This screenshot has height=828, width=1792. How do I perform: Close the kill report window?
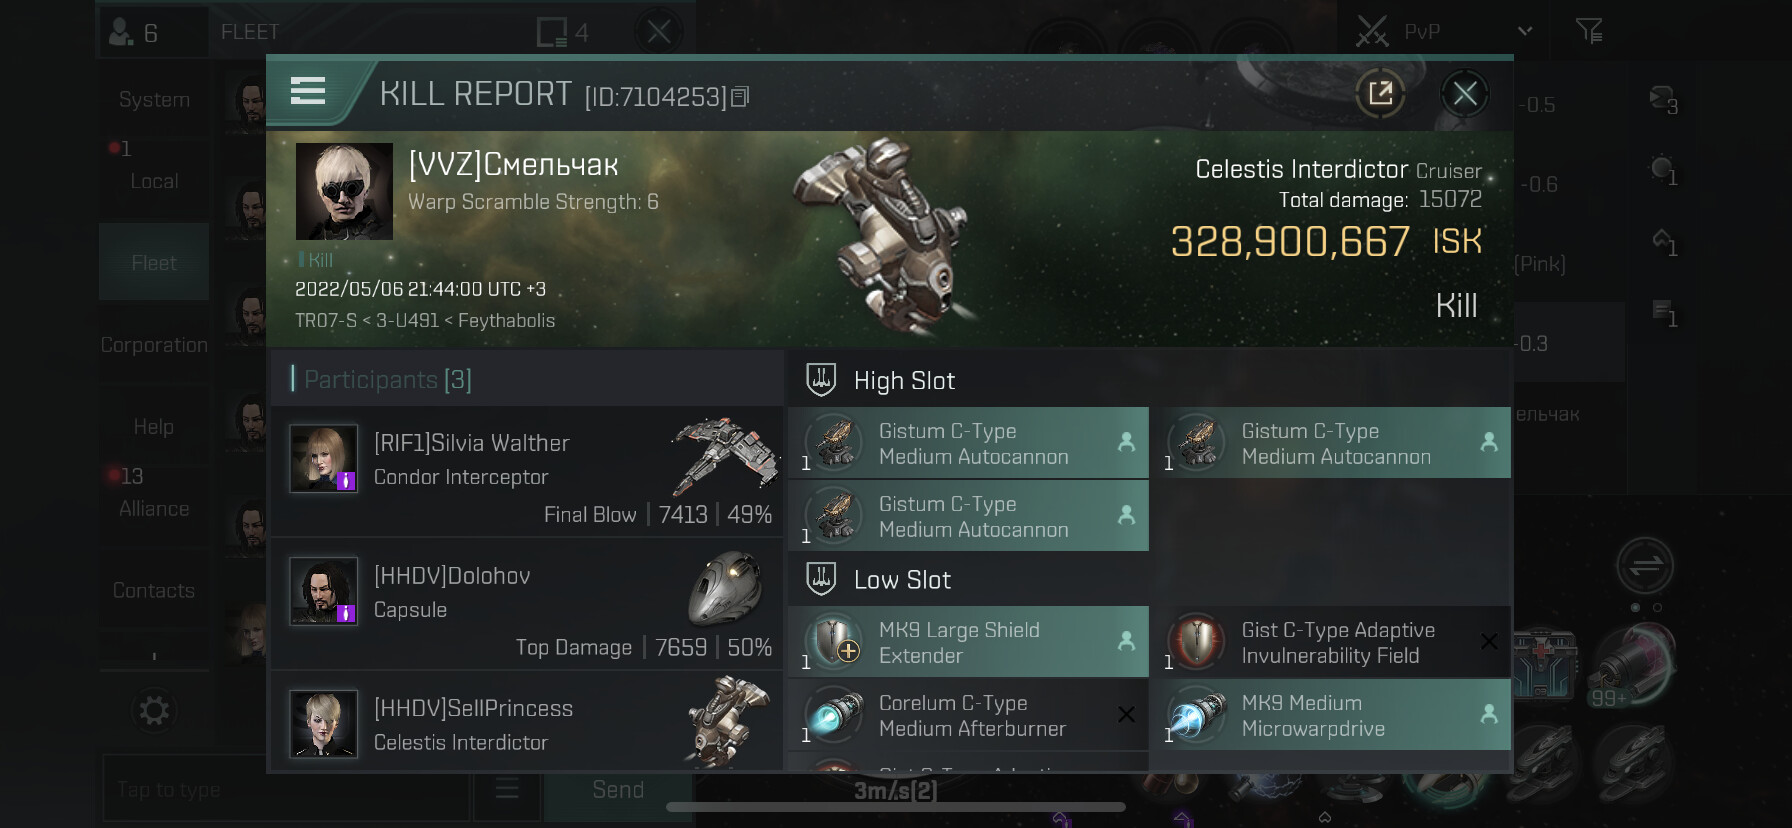[1465, 94]
